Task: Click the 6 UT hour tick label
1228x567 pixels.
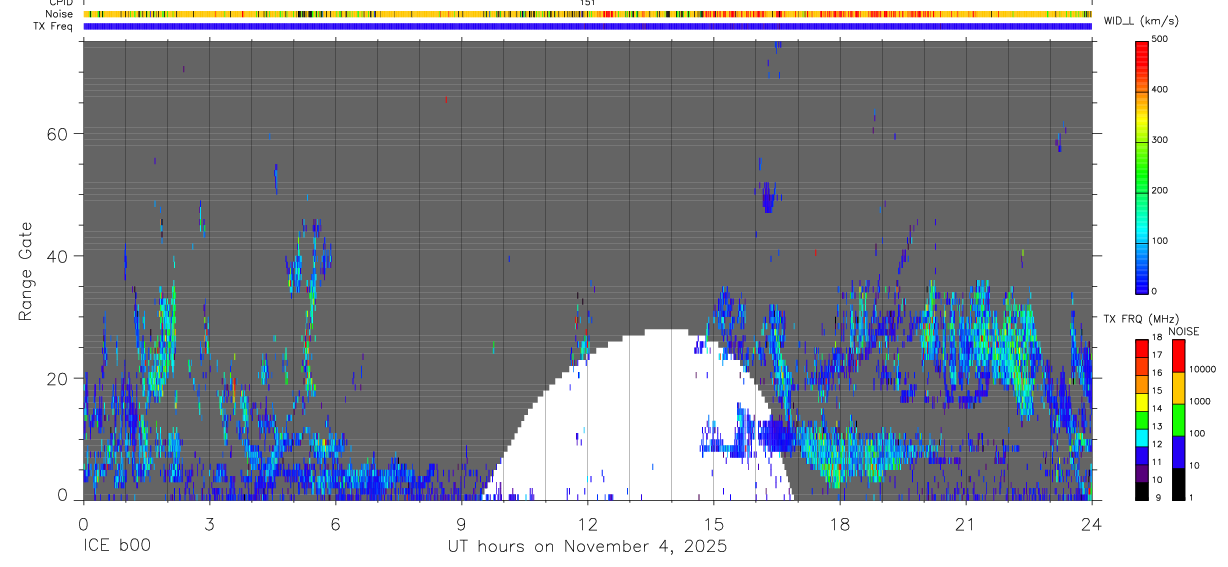Action: click(x=335, y=524)
